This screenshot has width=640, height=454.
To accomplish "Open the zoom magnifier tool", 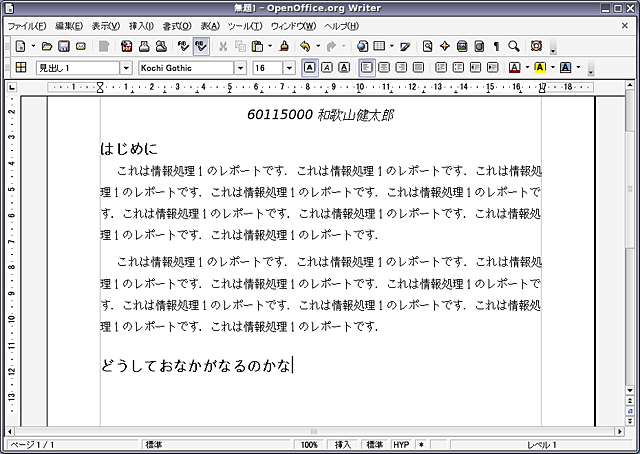I will tap(514, 46).
